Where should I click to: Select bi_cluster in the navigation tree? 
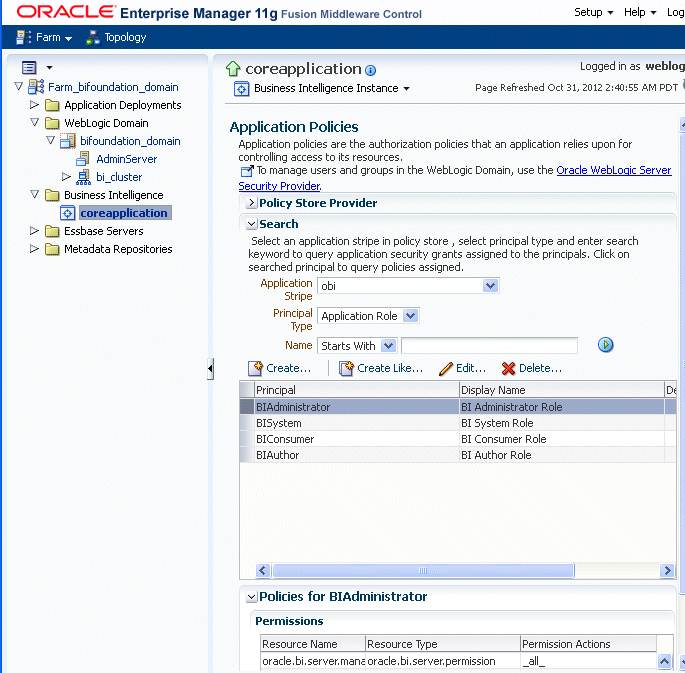point(119,177)
